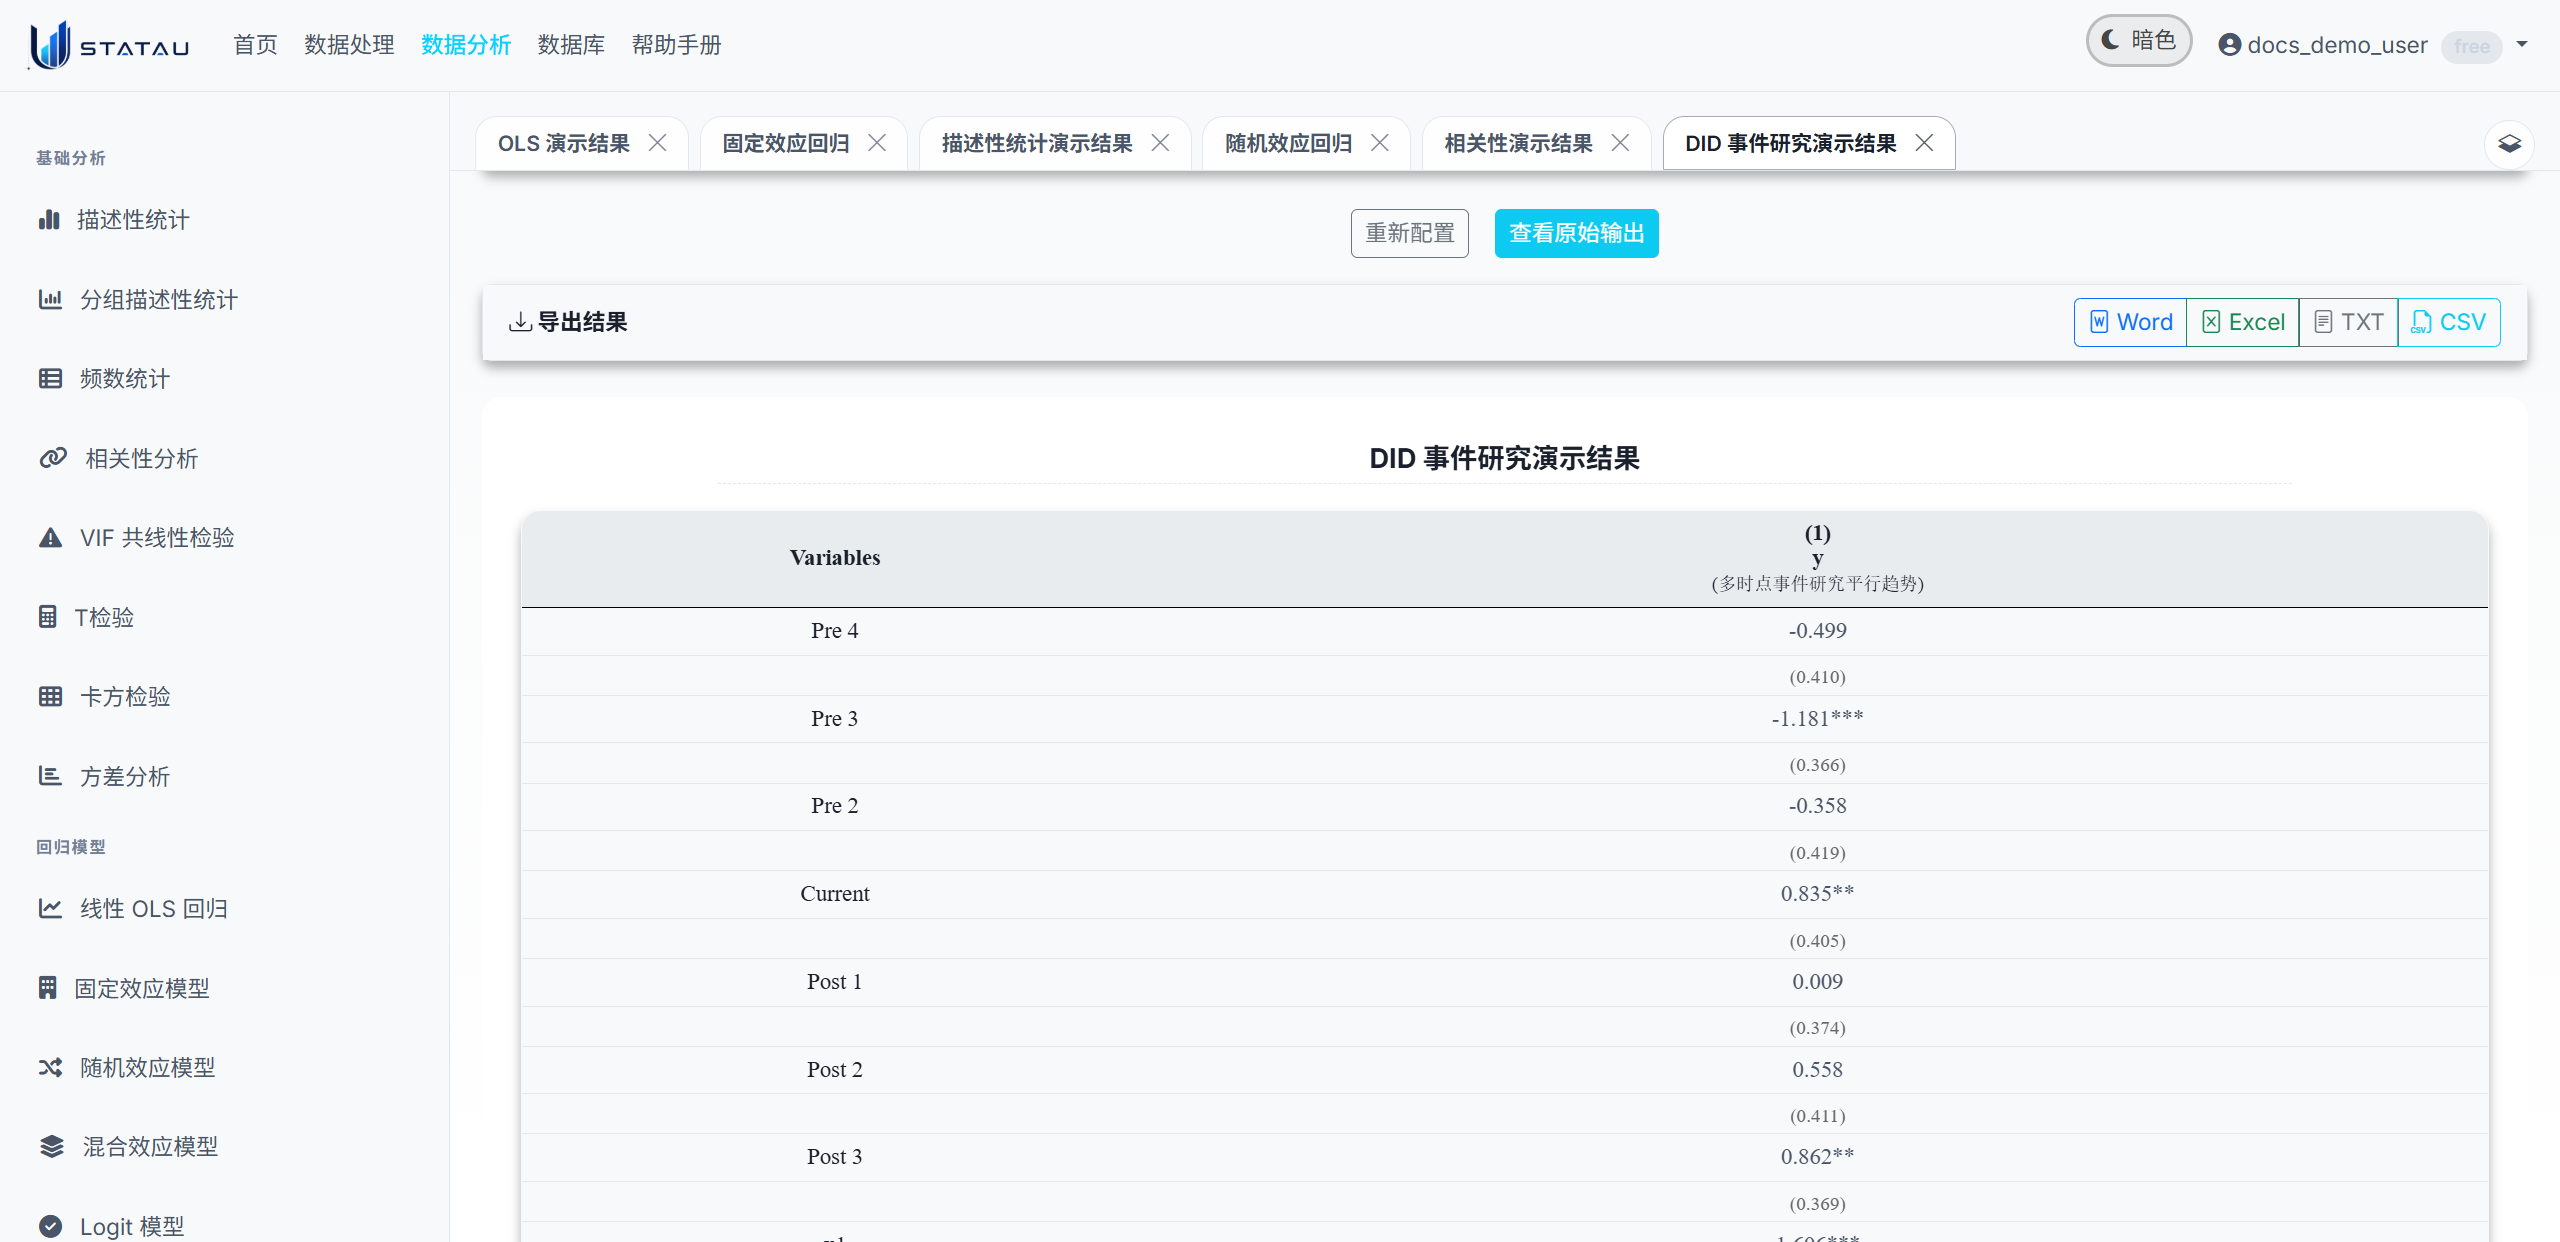Screen dimensions: 2560x1242
Task: Toggle the 暗色 dark mode switch
Action: pyautogui.click(x=2138, y=41)
